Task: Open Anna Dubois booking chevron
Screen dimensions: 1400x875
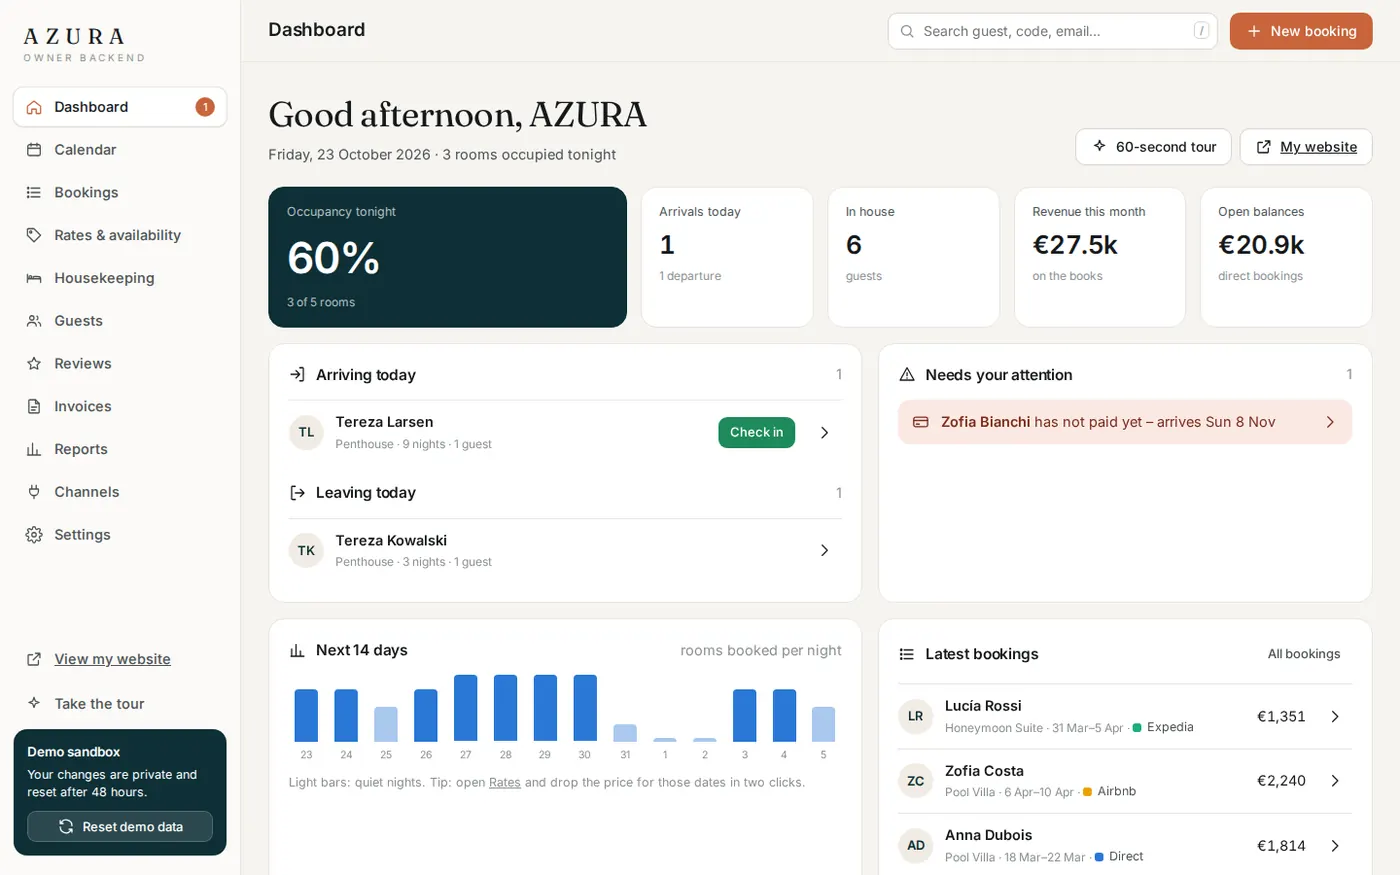Action: (1335, 846)
